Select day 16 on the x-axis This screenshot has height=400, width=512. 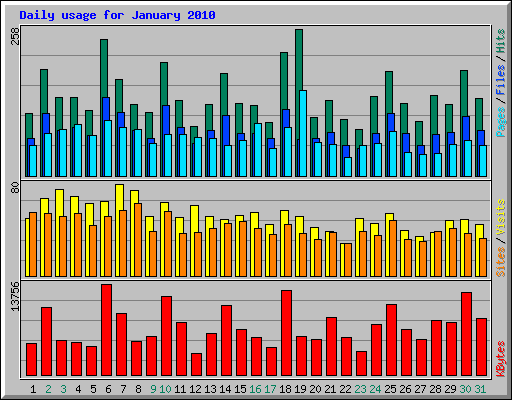[255, 389]
